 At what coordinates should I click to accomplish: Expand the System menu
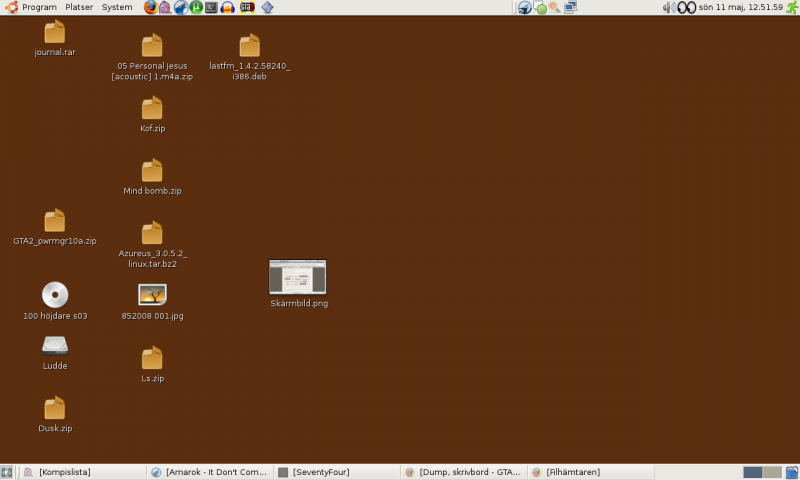point(117,7)
